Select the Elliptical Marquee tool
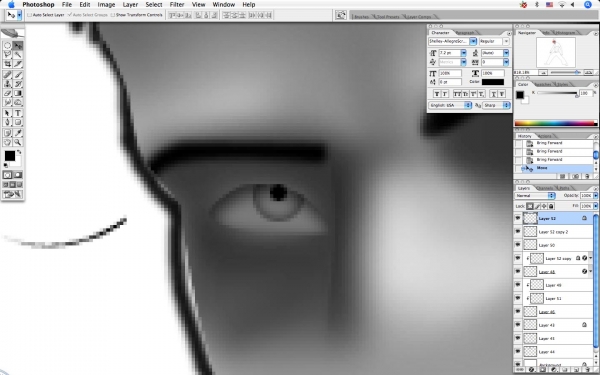Image resolution: width=600 pixels, height=375 pixels. pyautogui.click(x=7, y=46)
